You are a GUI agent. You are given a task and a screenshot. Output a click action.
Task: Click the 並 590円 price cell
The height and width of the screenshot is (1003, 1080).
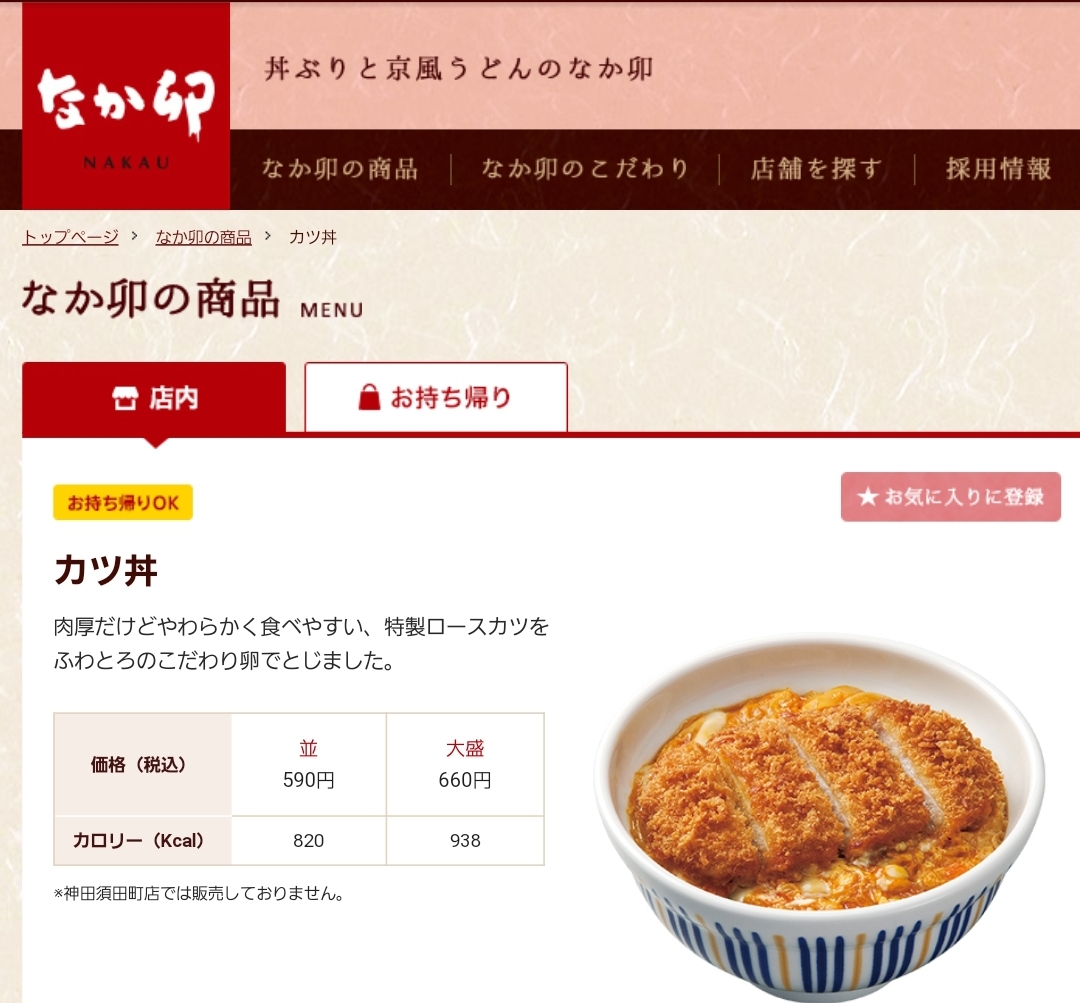click(x=309, y=764)
